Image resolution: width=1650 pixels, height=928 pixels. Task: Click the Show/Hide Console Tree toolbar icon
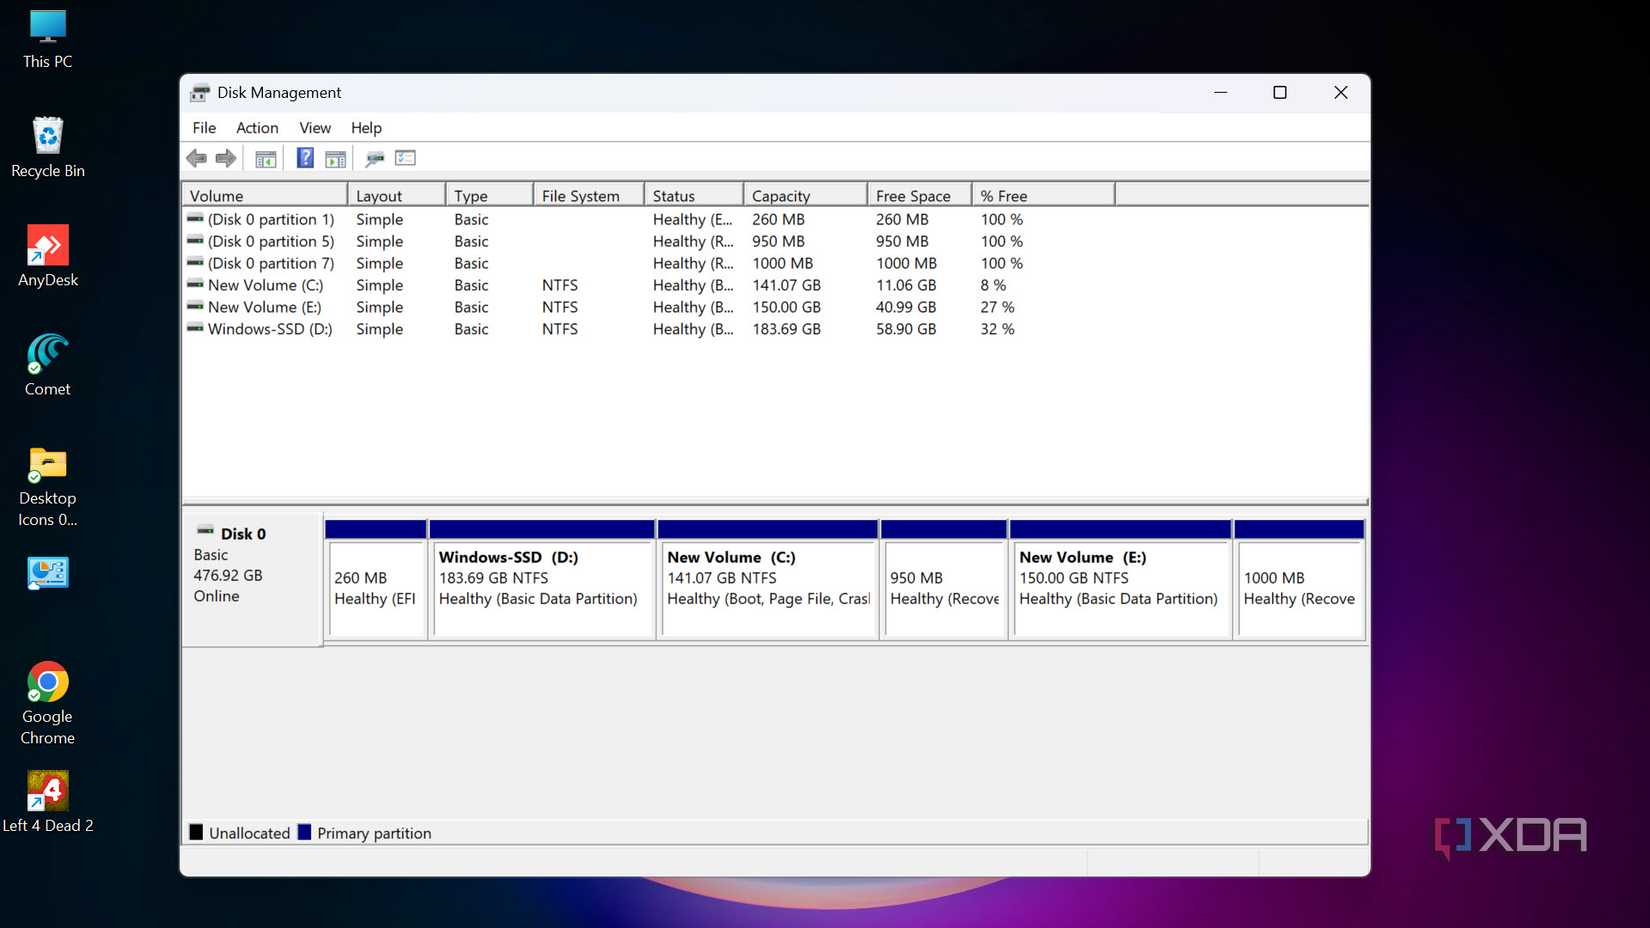click(x=265, y=158)
